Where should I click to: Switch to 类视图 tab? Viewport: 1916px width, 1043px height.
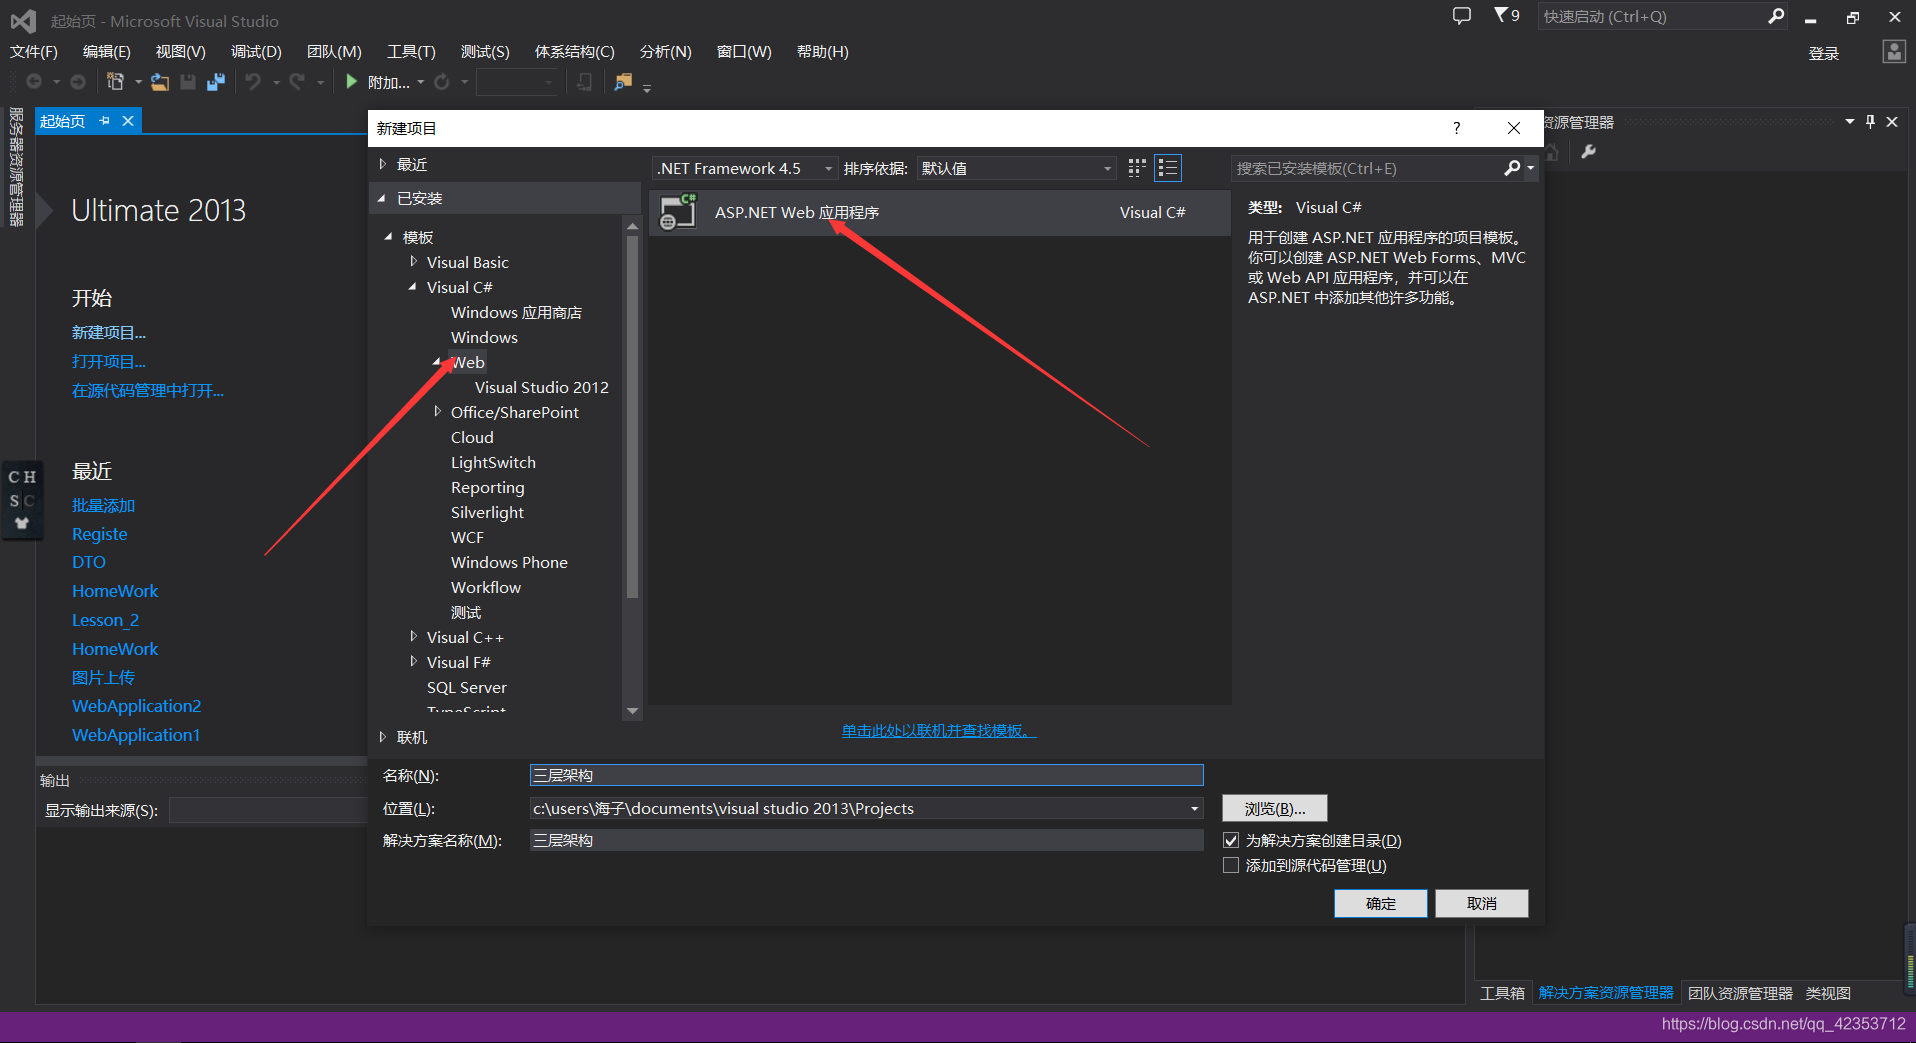pyautogui.click(x=1828, y=993)
